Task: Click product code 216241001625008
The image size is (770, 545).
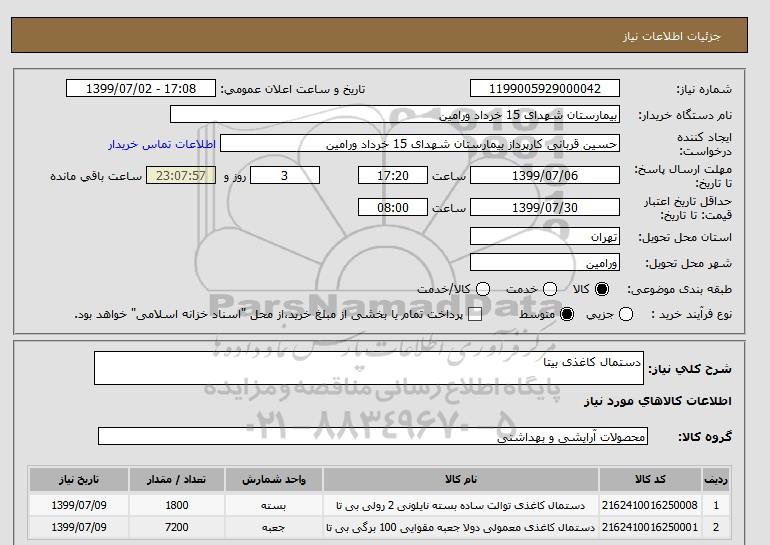Action: coord(650,505)
